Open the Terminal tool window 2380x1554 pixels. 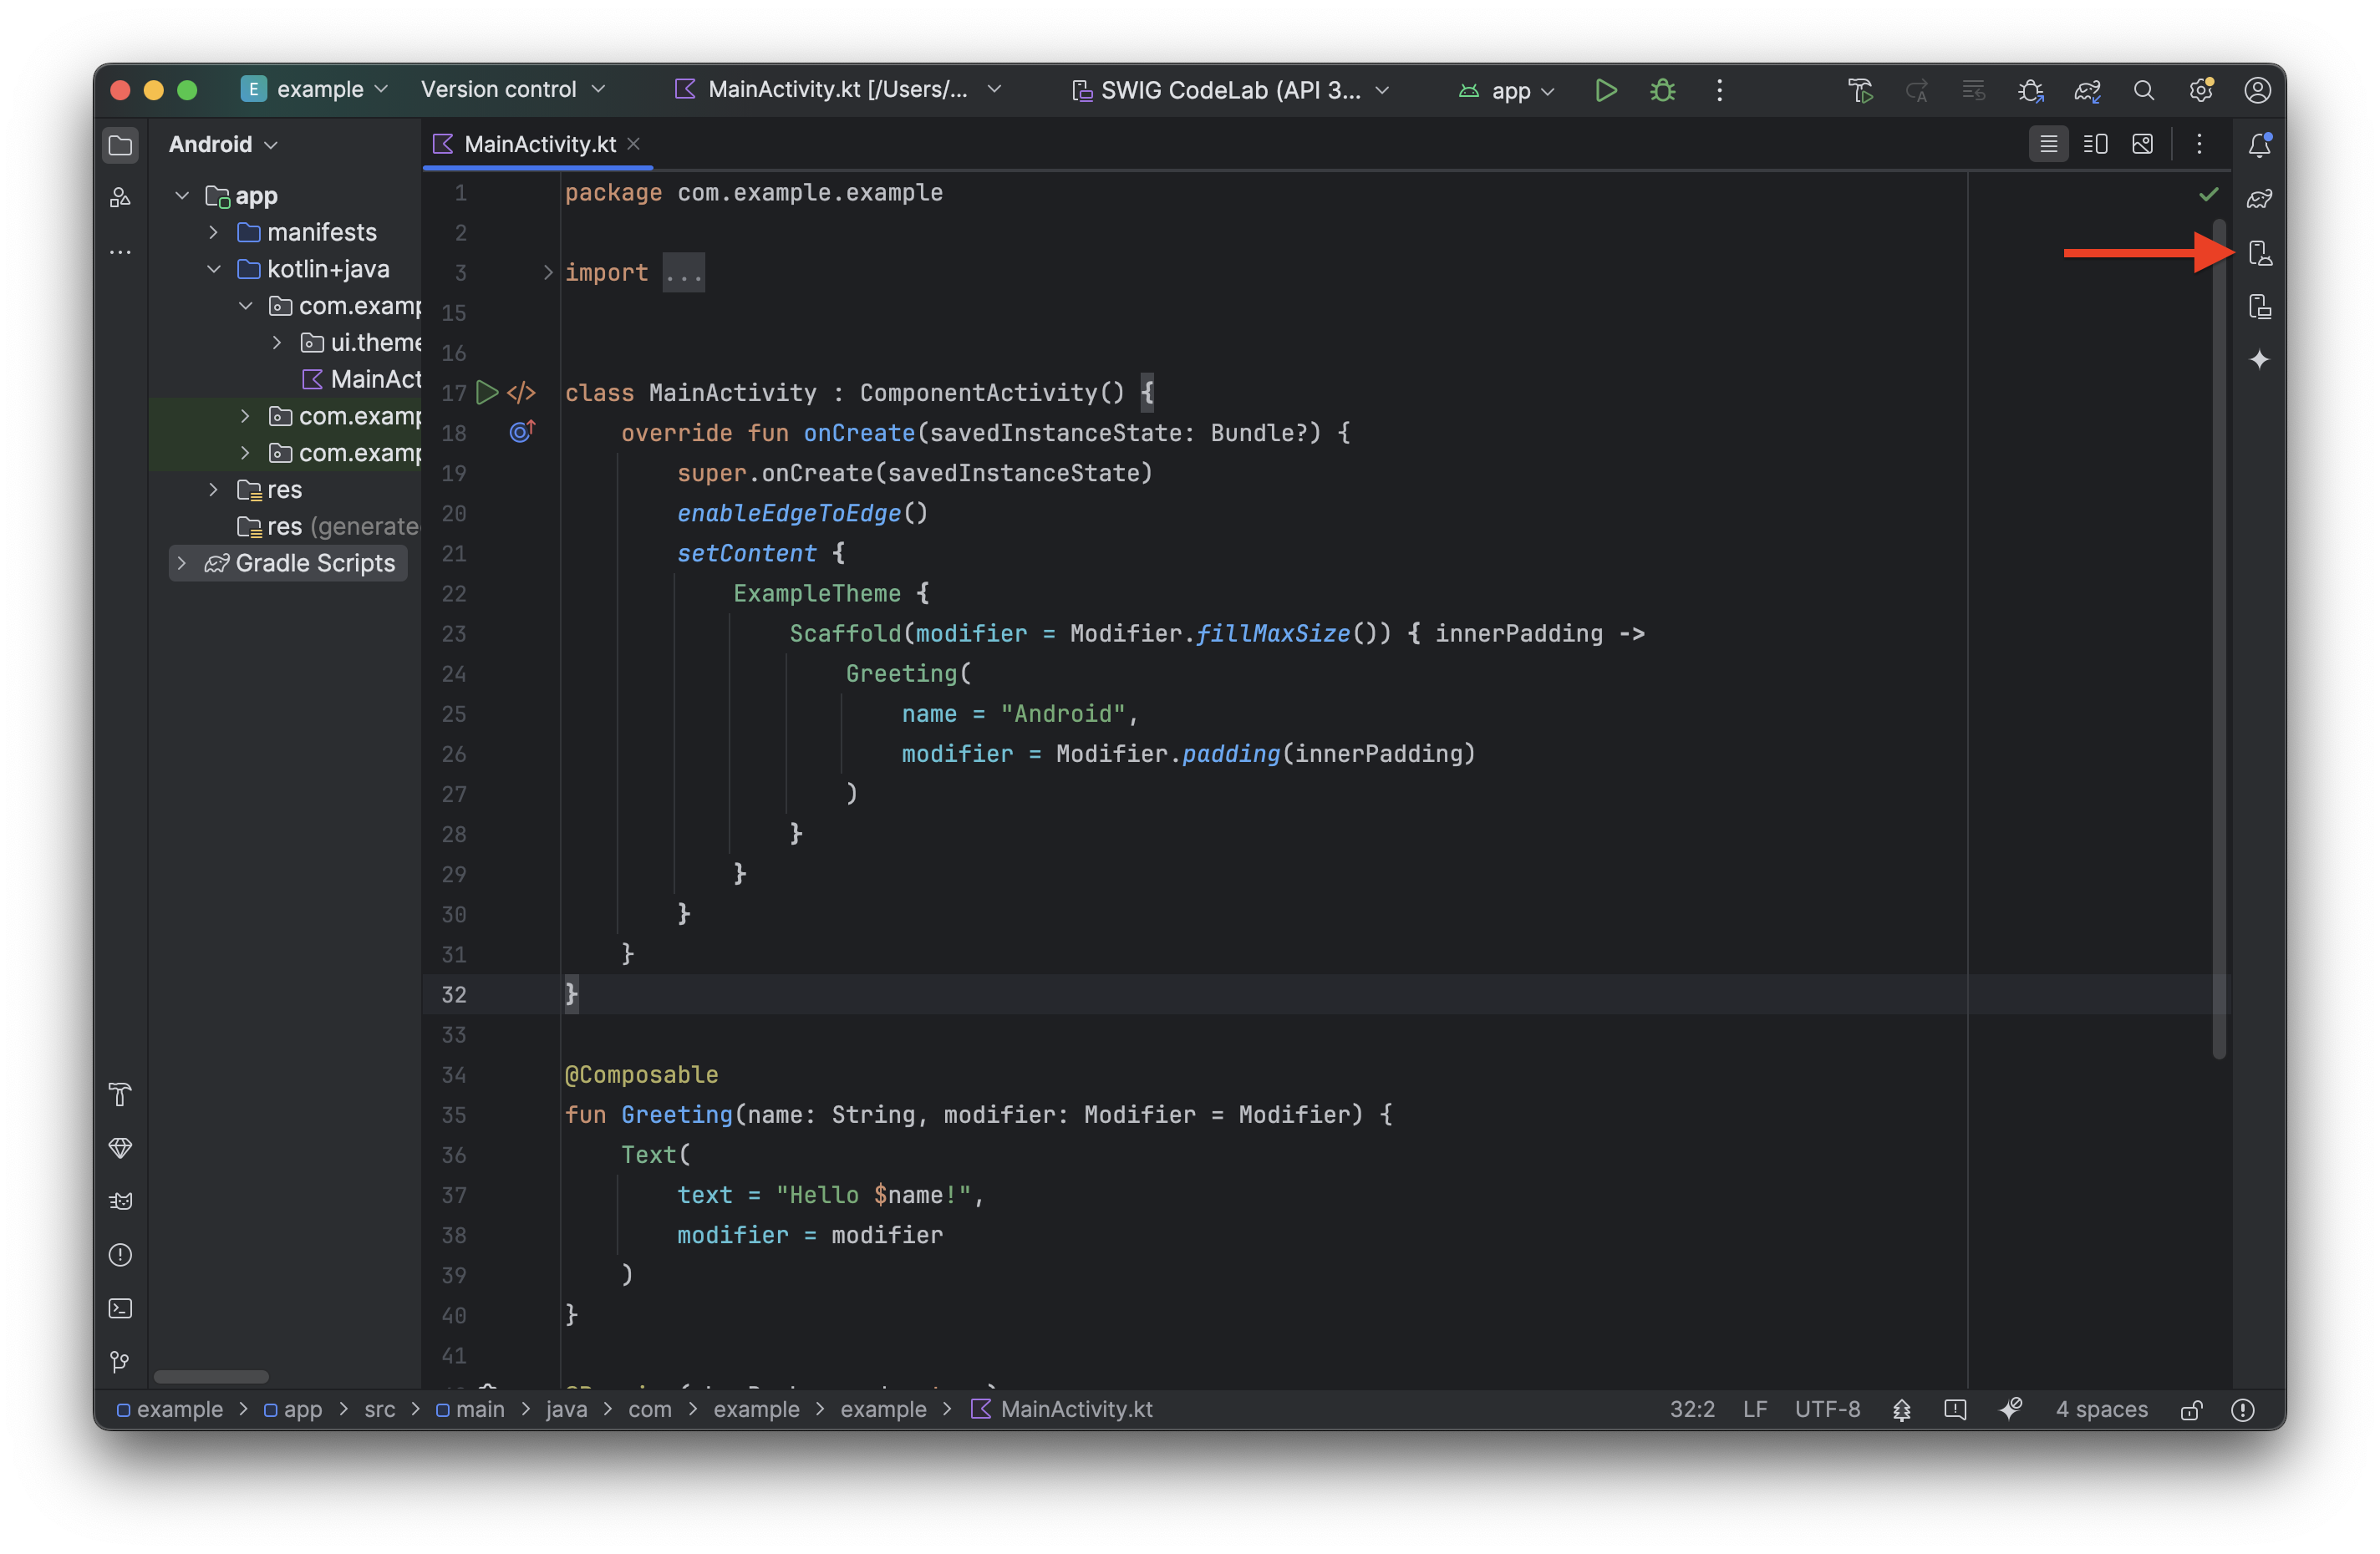(120, 1308)
